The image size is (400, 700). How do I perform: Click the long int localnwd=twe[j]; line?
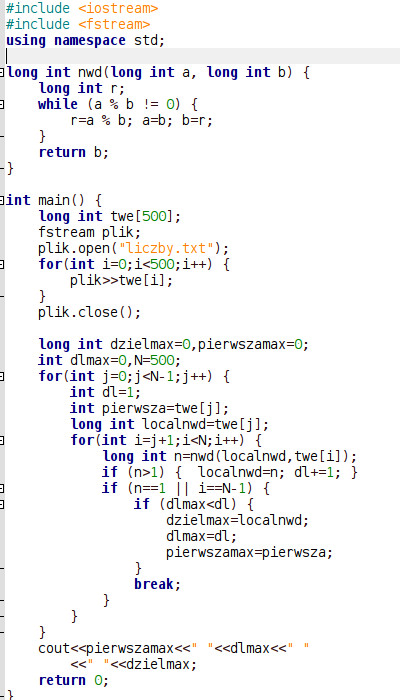click(170, 425)
